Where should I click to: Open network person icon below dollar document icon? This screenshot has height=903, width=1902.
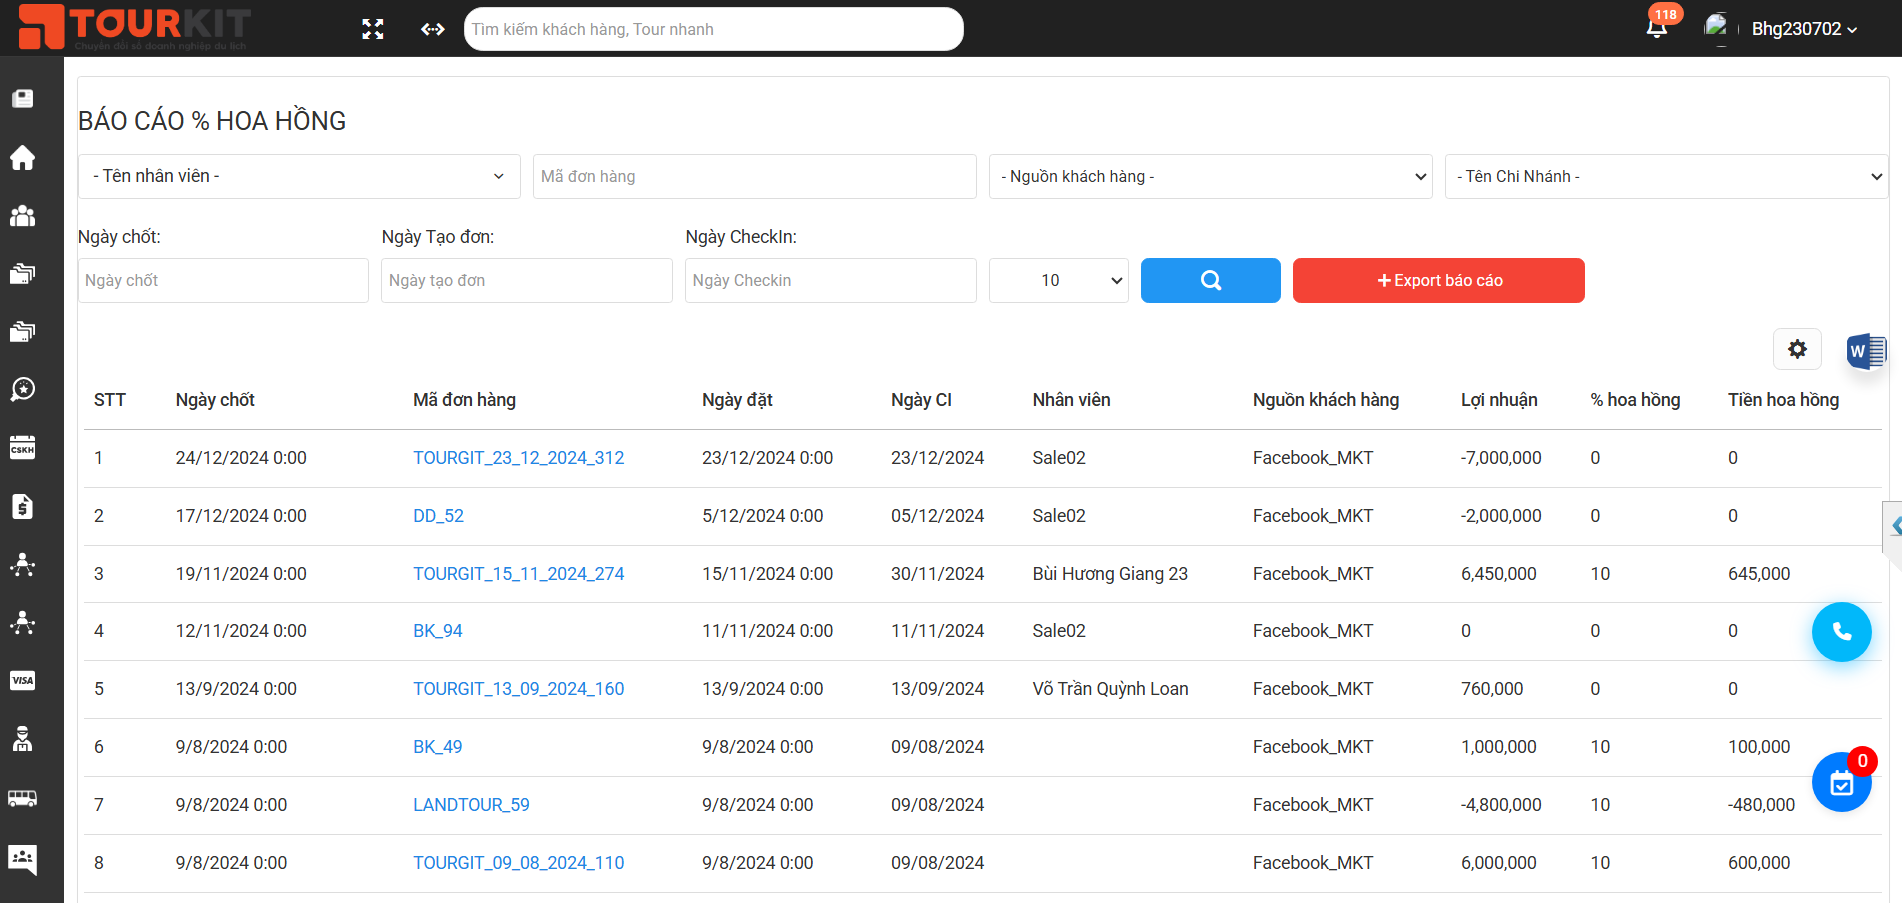(x=22, y=564)
